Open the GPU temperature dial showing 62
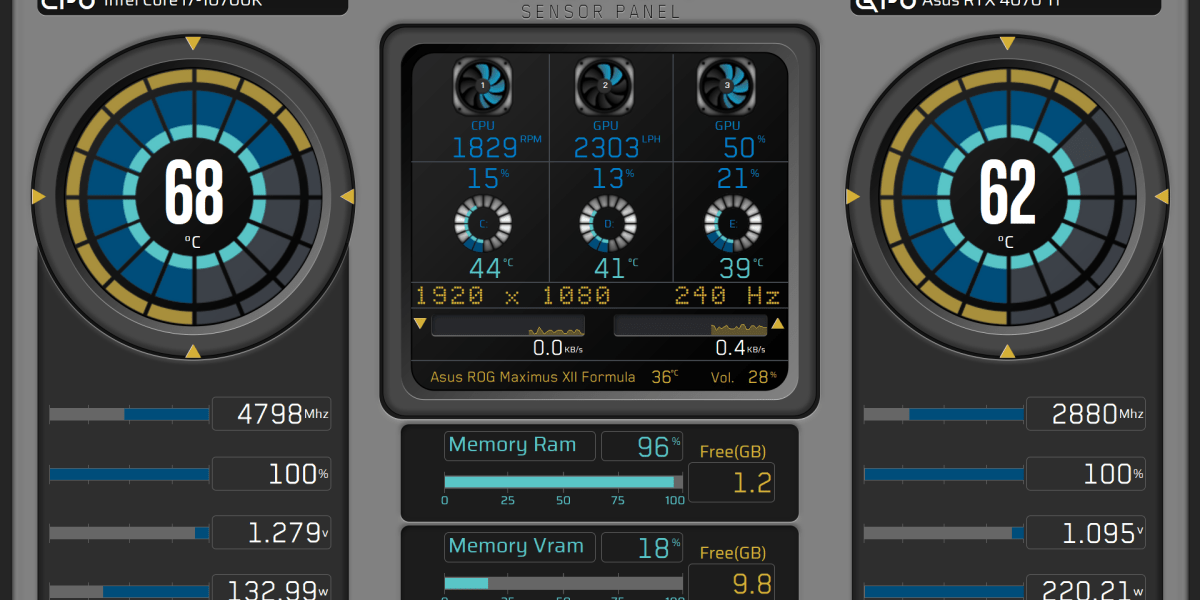Screen dimensions: 1200x600 pos(1007,196)
